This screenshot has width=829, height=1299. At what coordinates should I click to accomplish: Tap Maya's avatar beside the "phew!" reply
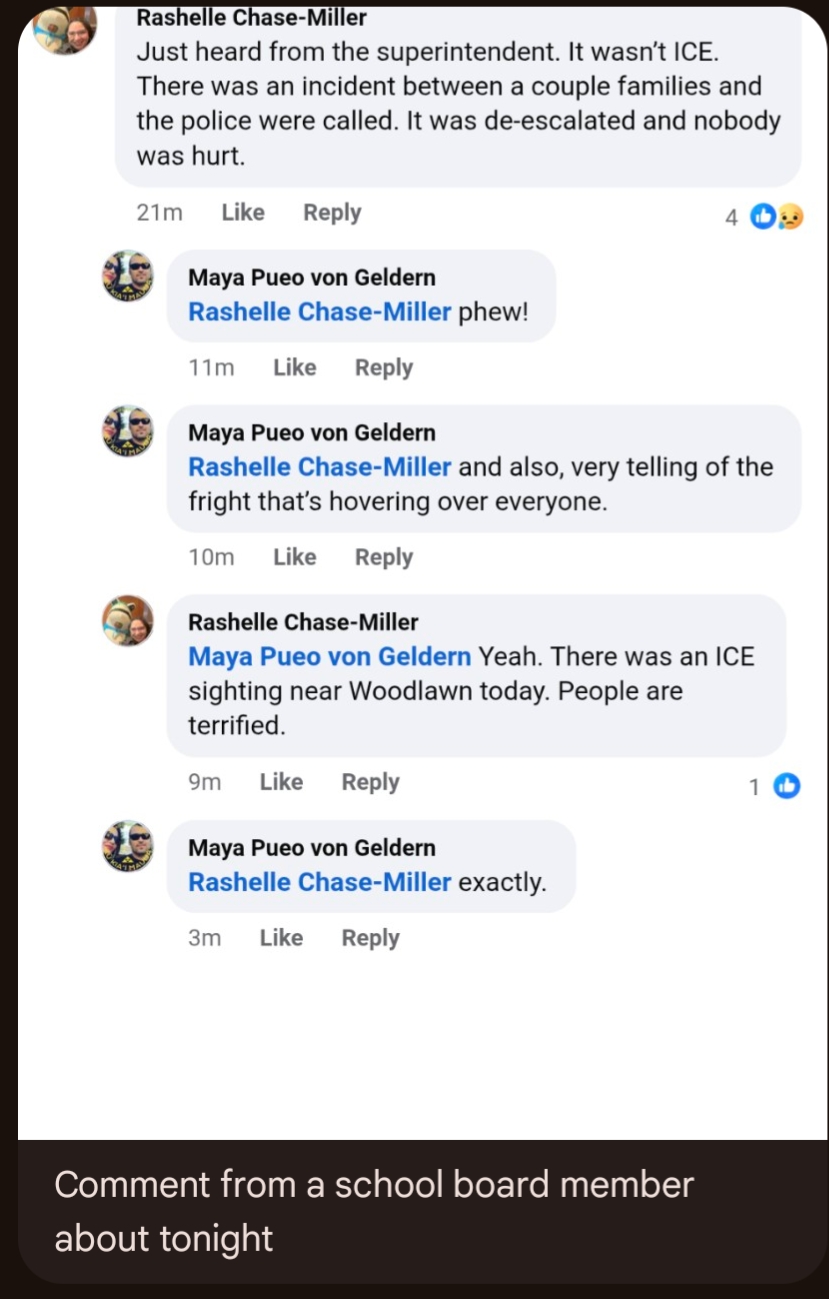point(128,275)
